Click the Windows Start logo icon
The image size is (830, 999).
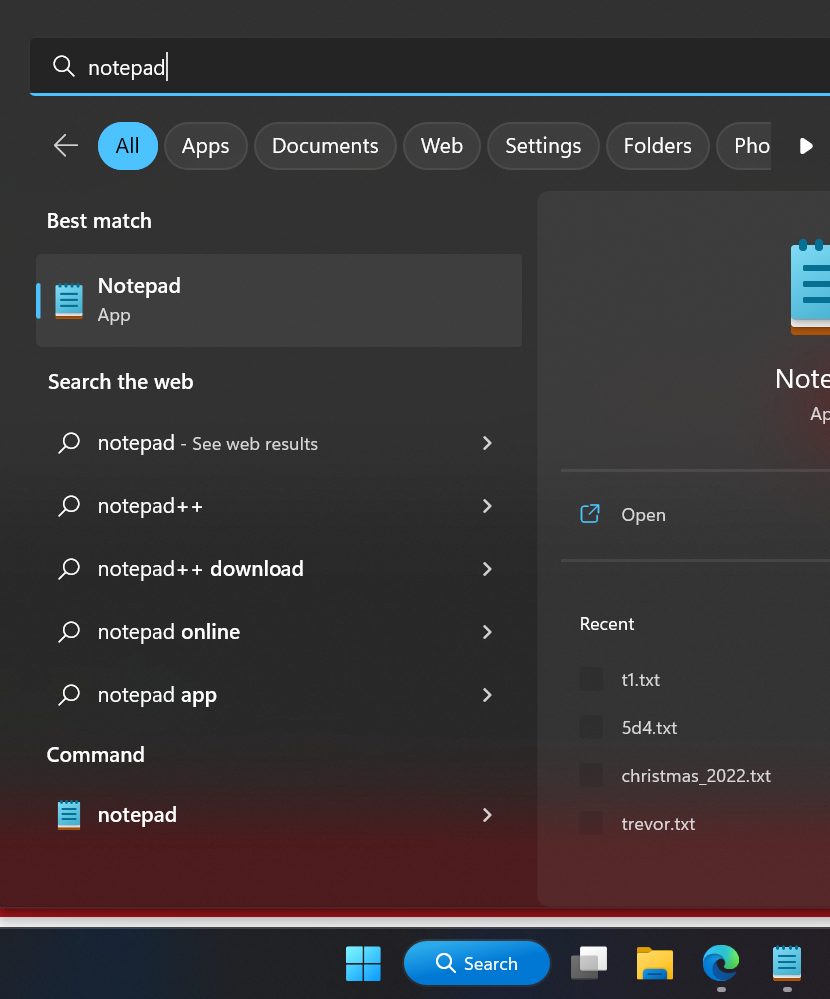click(x=363, y=964)
